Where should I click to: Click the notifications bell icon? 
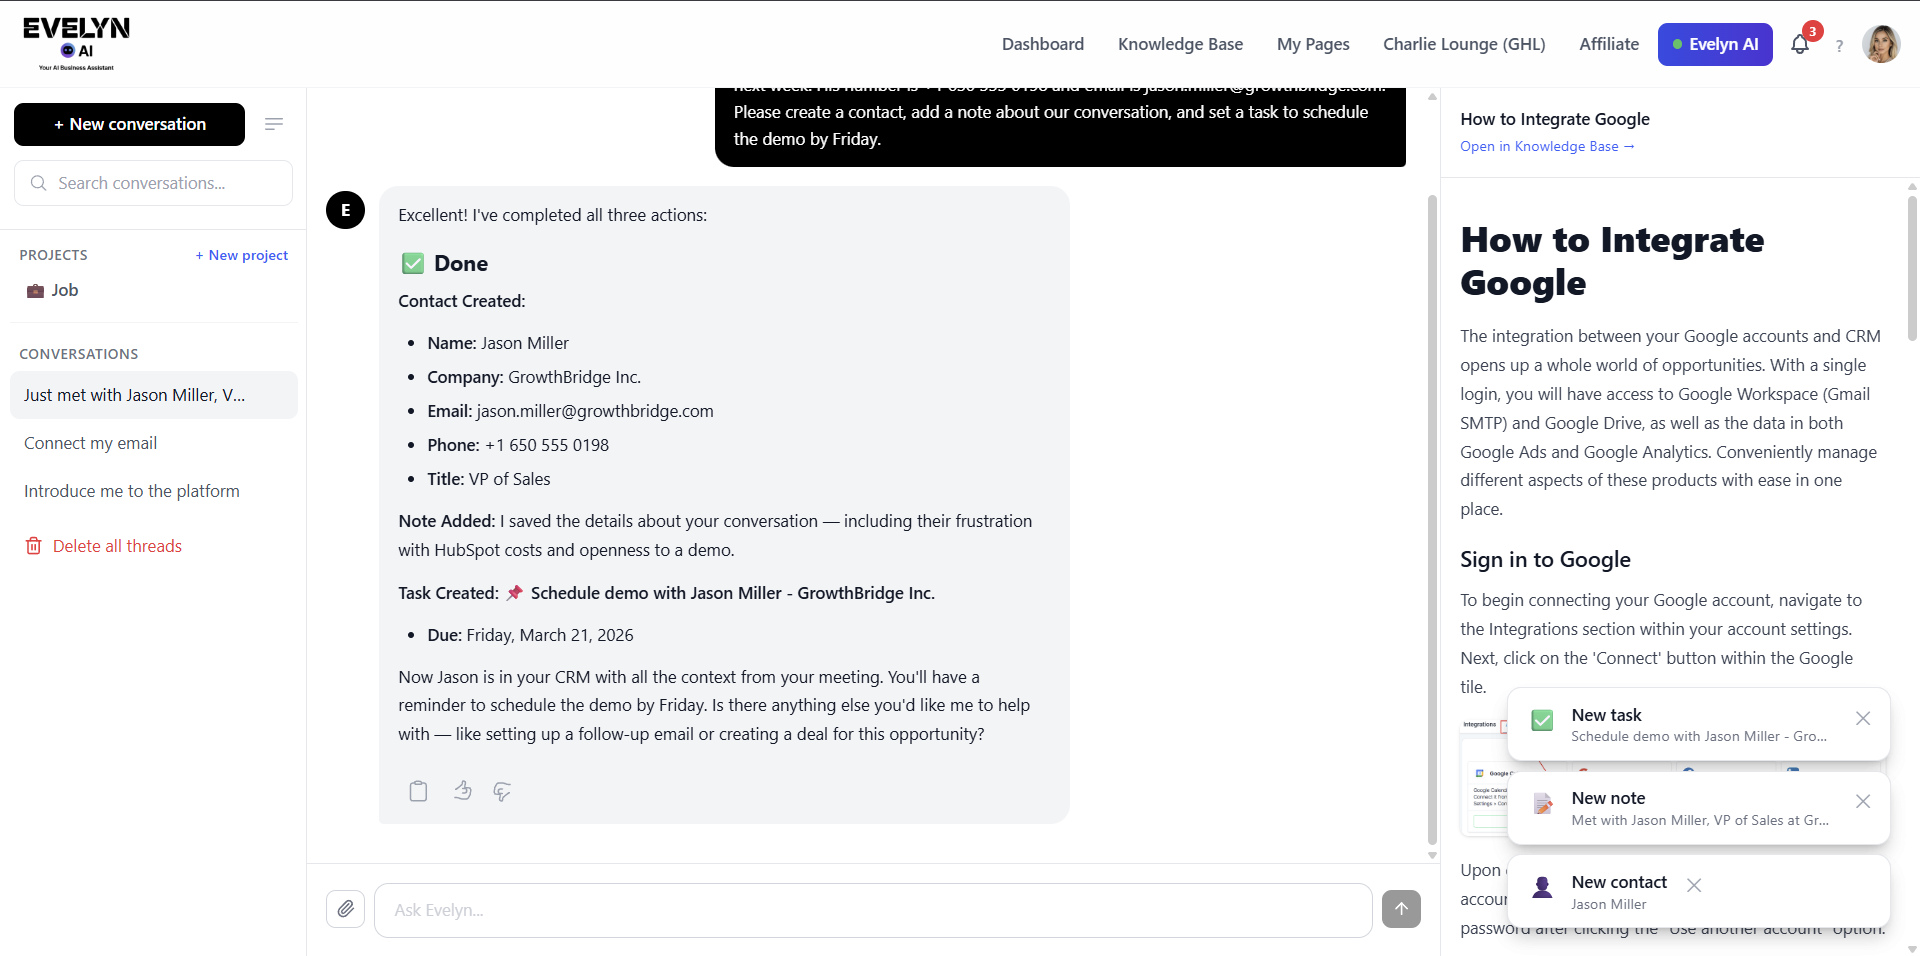(1800, 45)
